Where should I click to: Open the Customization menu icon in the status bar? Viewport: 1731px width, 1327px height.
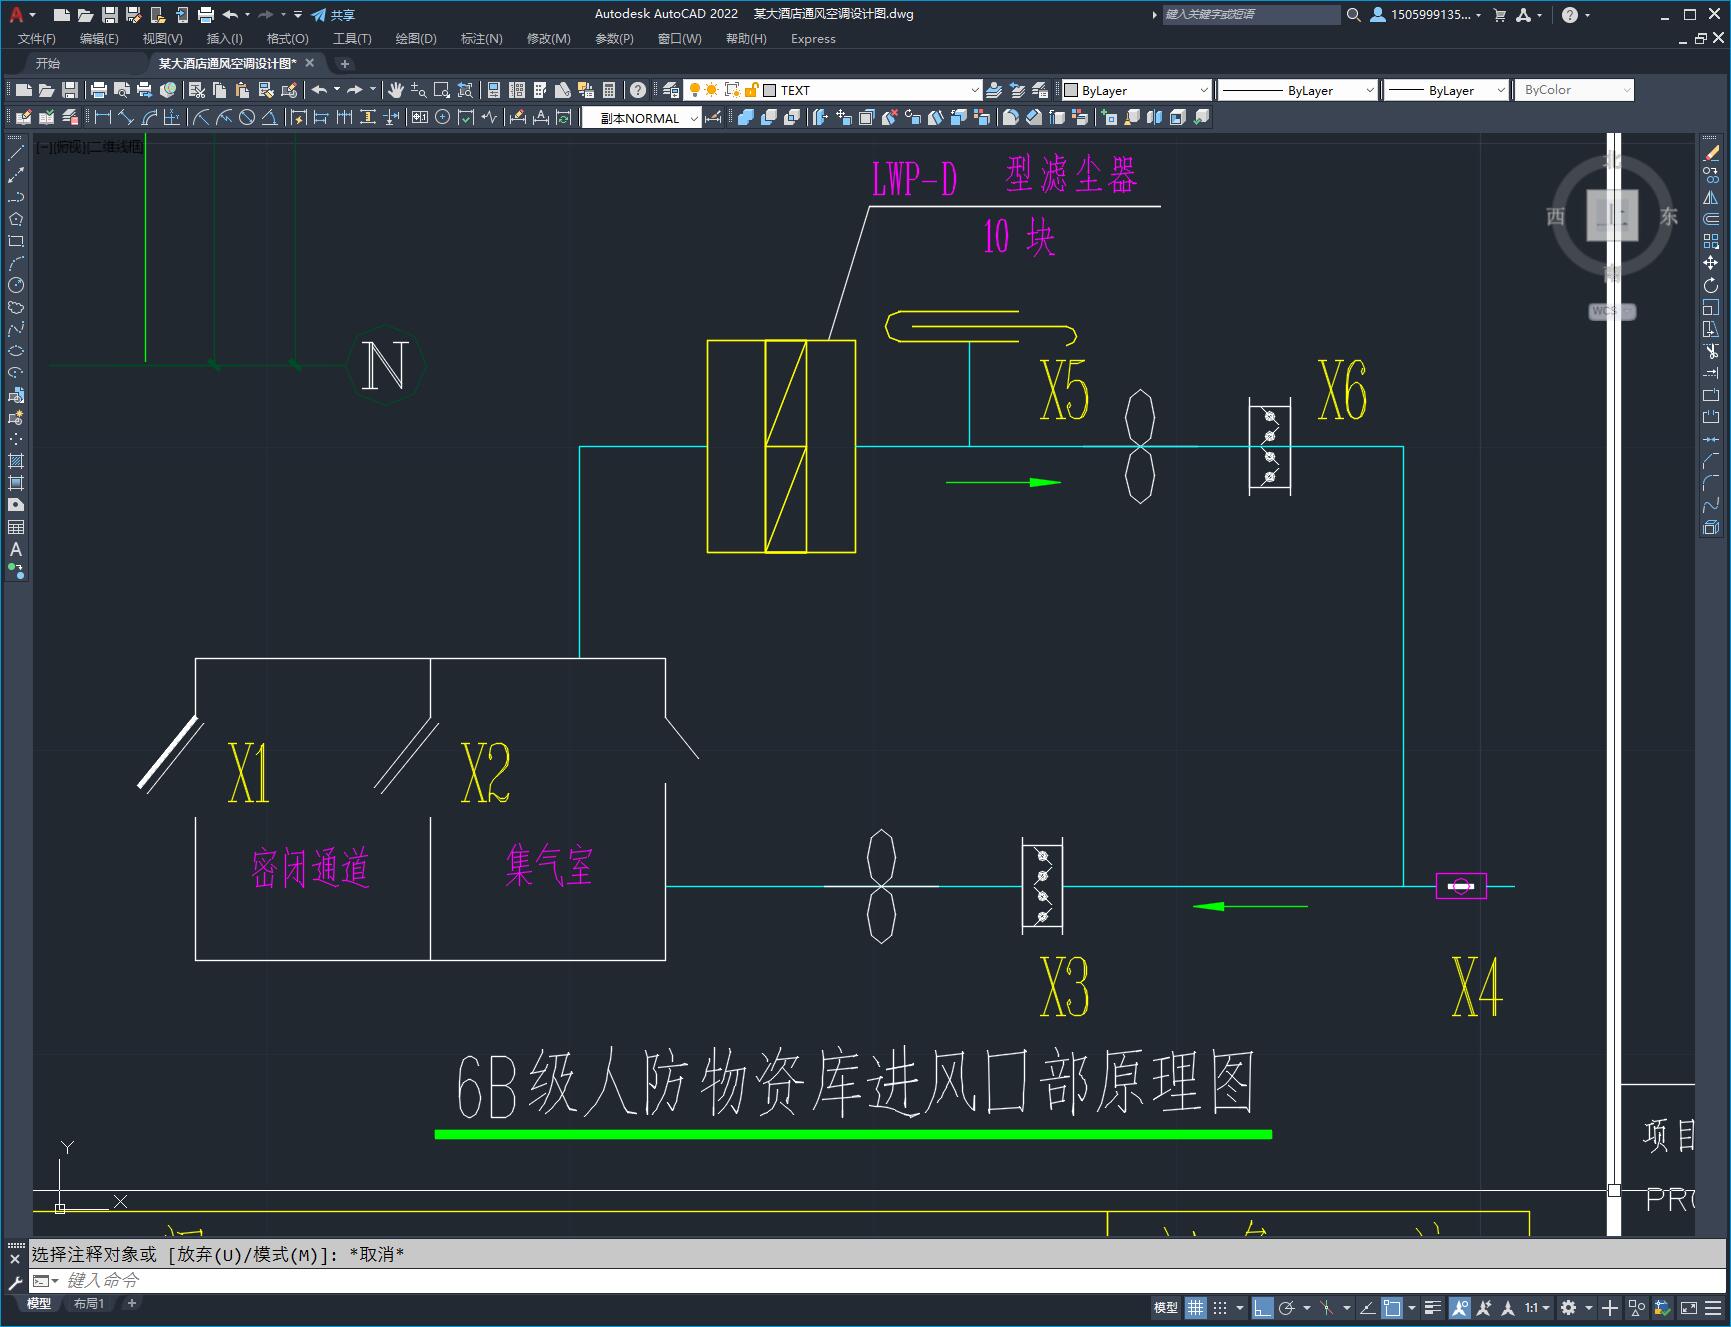1711,1307
